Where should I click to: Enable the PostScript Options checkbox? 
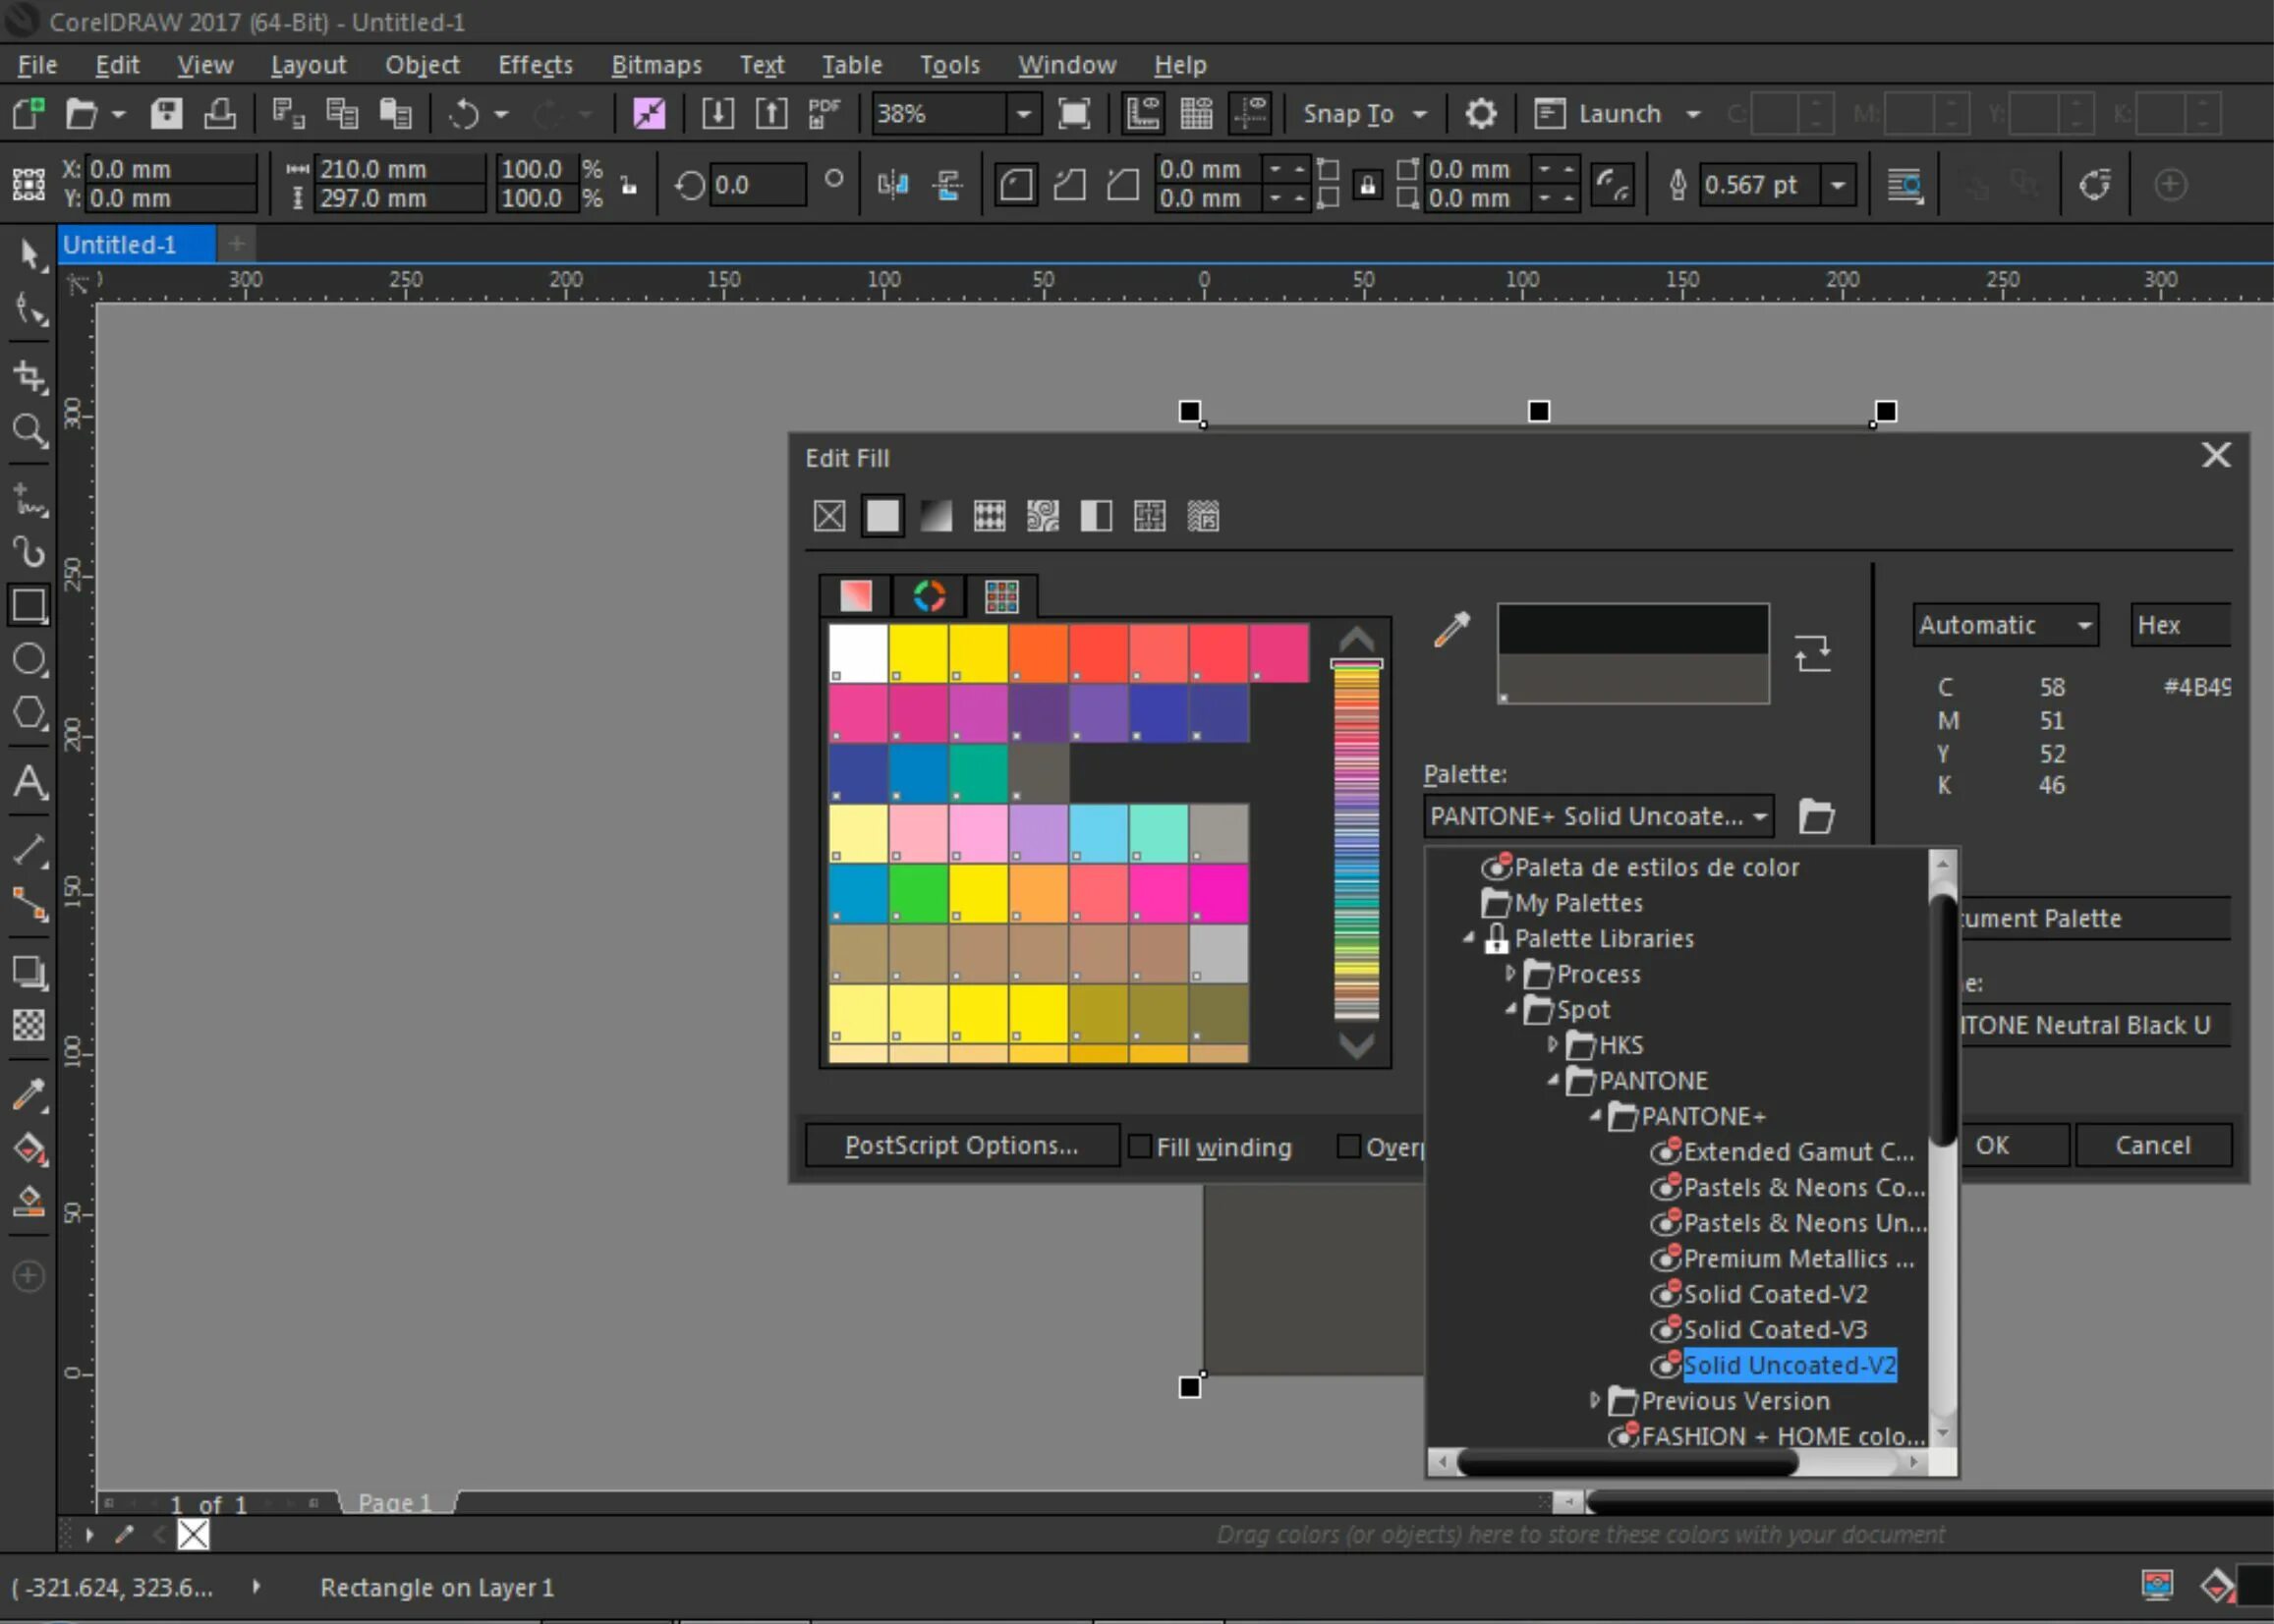961,1145
